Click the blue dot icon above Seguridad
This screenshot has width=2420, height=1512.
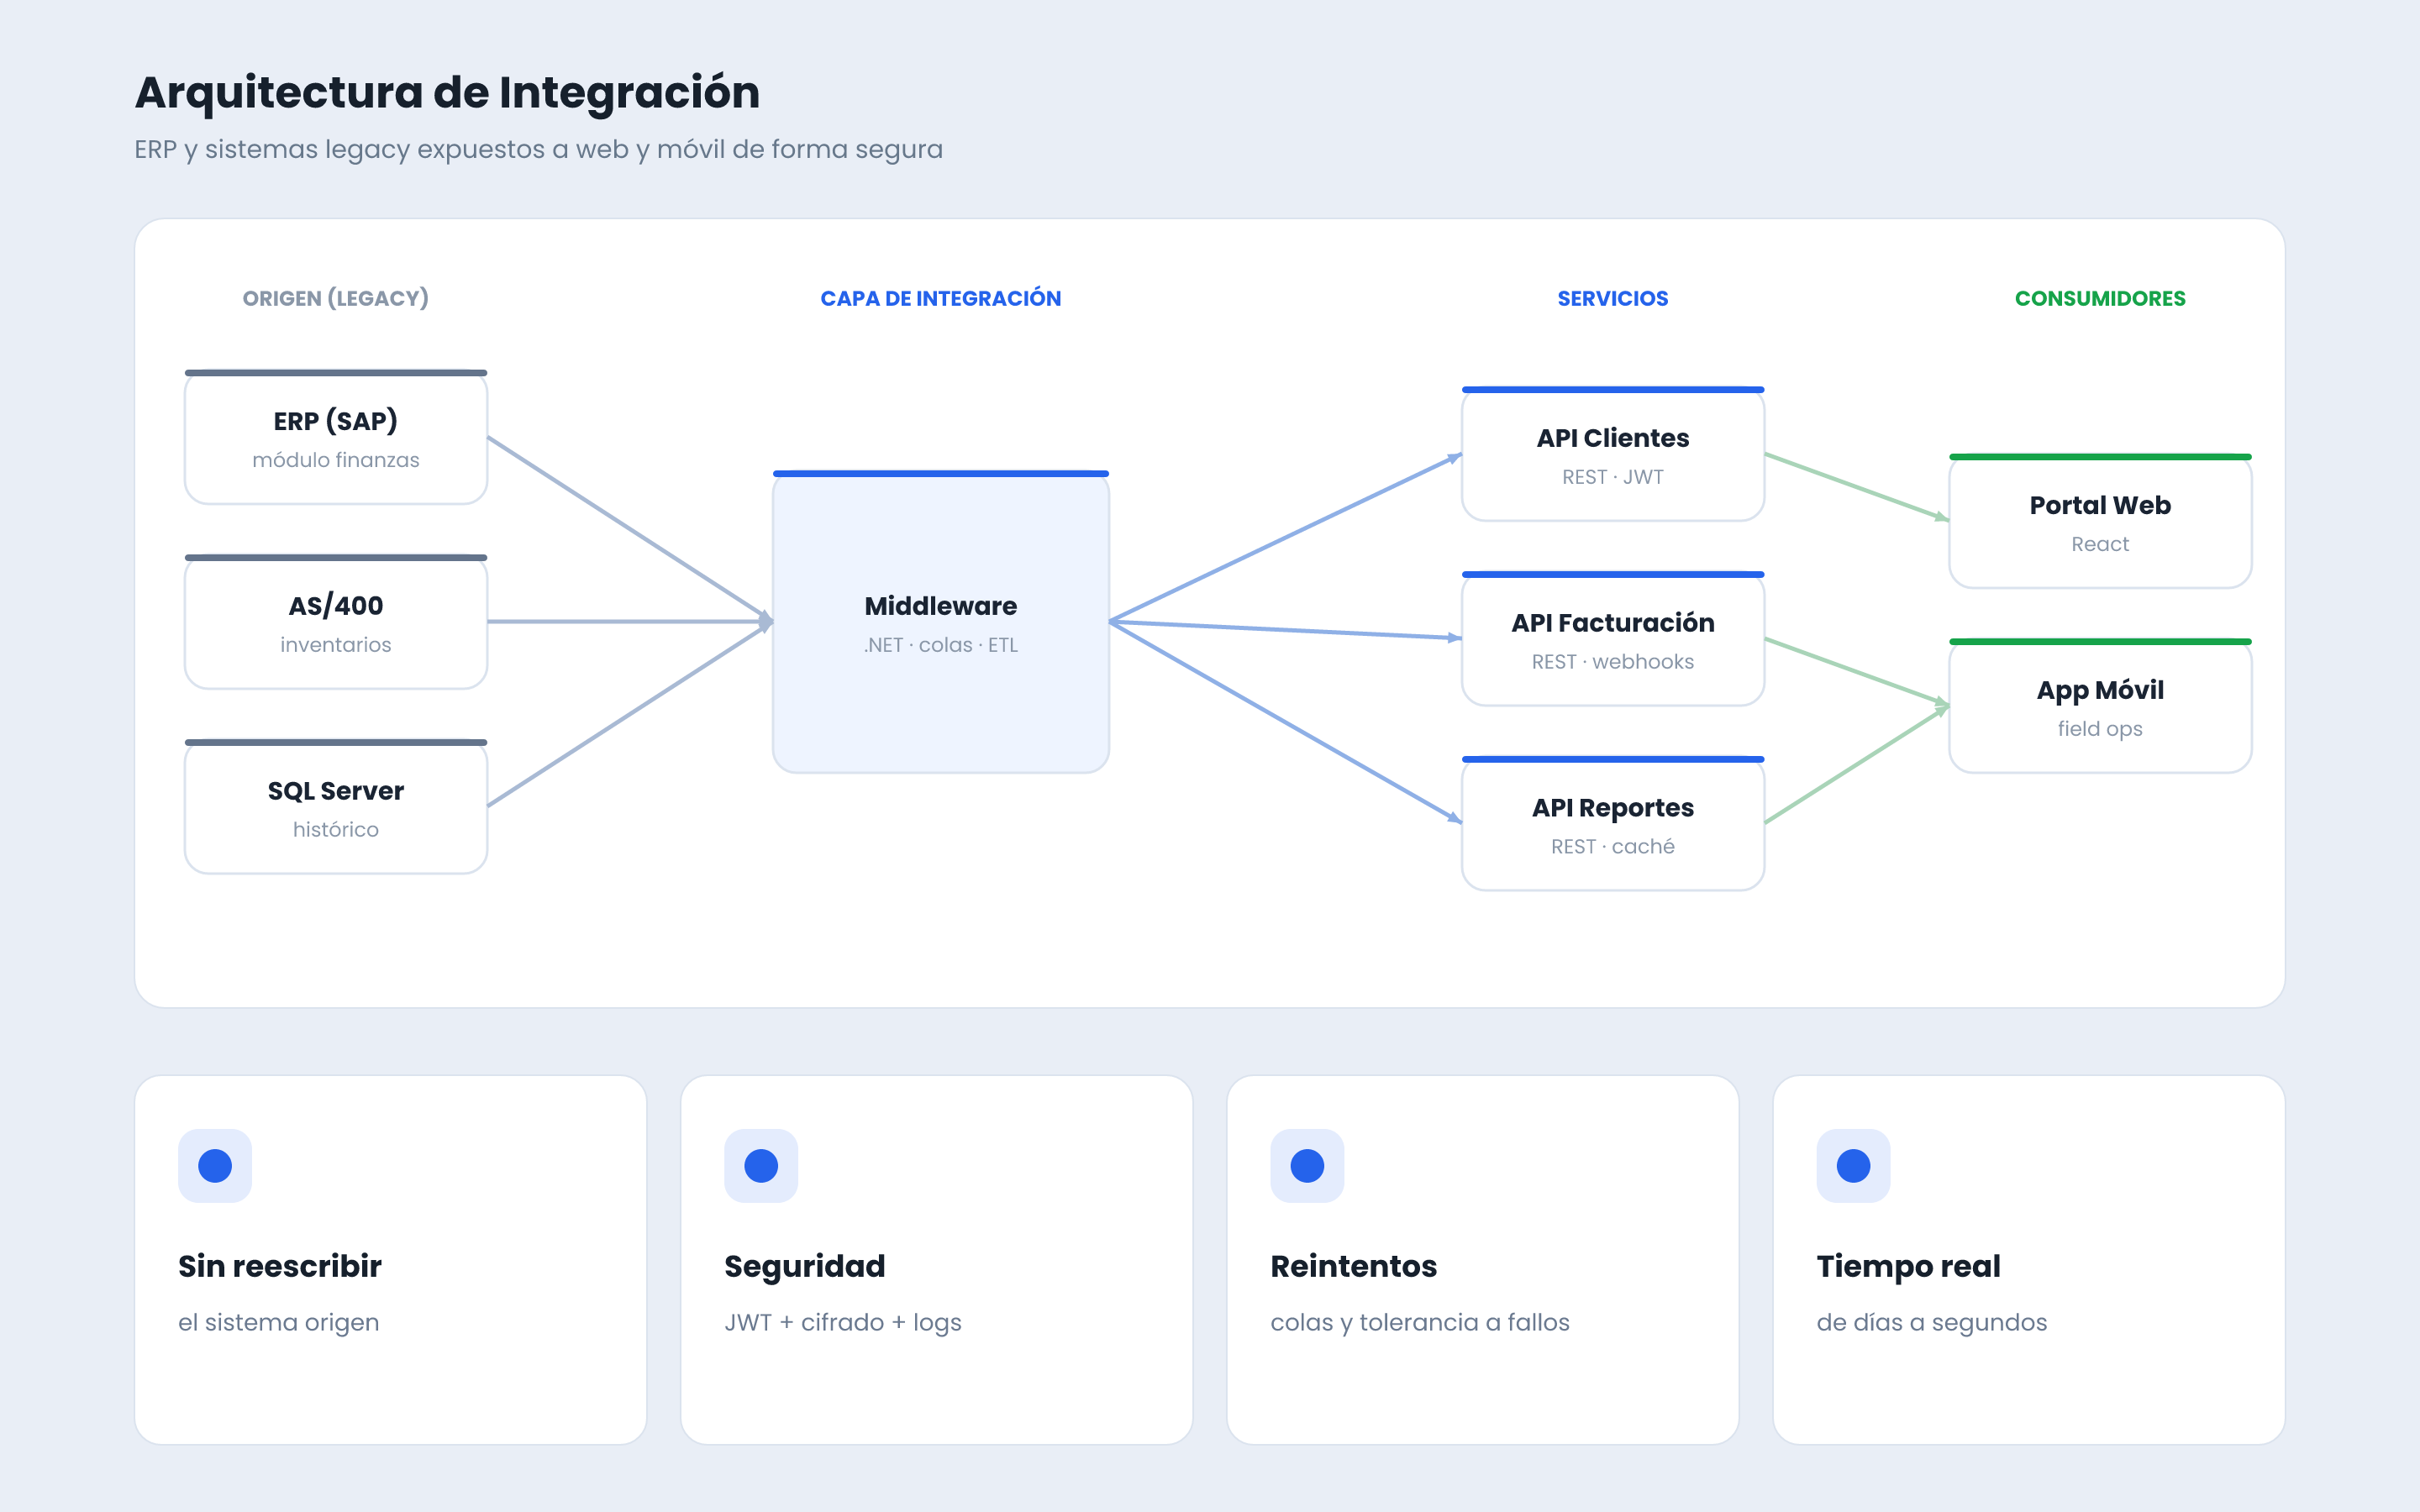761,1165
